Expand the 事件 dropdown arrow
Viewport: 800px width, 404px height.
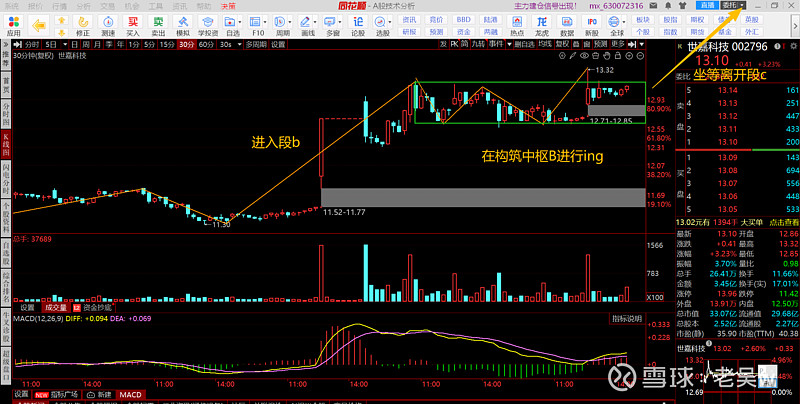tap(509, 44)
